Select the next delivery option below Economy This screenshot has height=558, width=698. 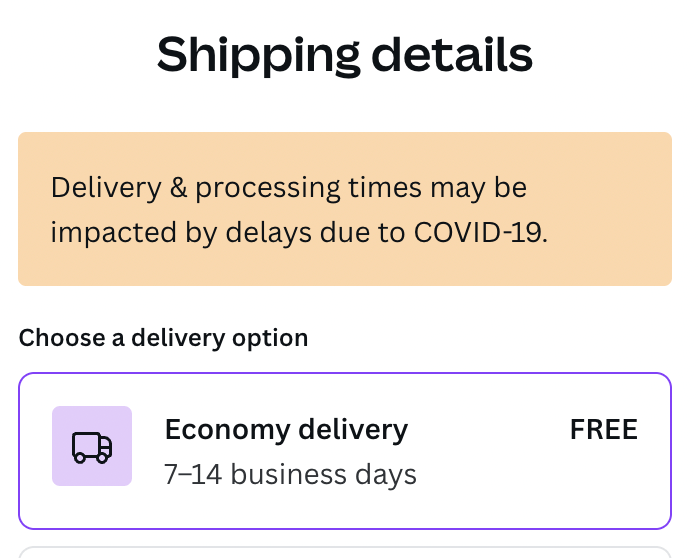click(x=345, y=552)
